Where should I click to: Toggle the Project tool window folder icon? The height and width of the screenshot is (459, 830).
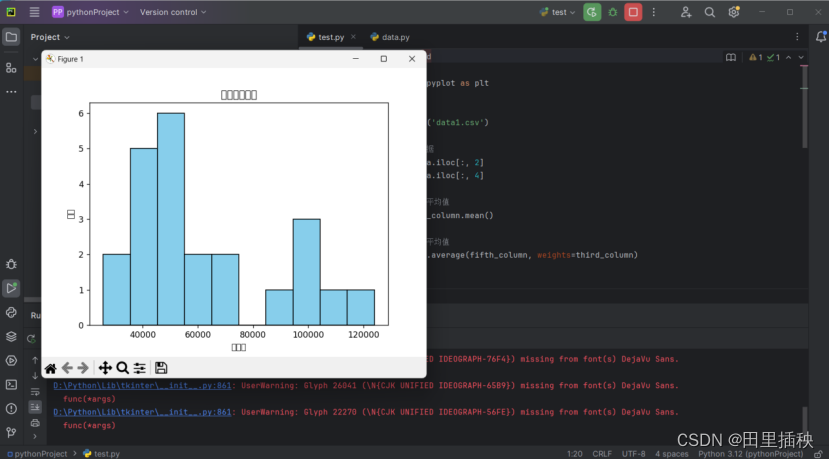[x=11, y=37]
